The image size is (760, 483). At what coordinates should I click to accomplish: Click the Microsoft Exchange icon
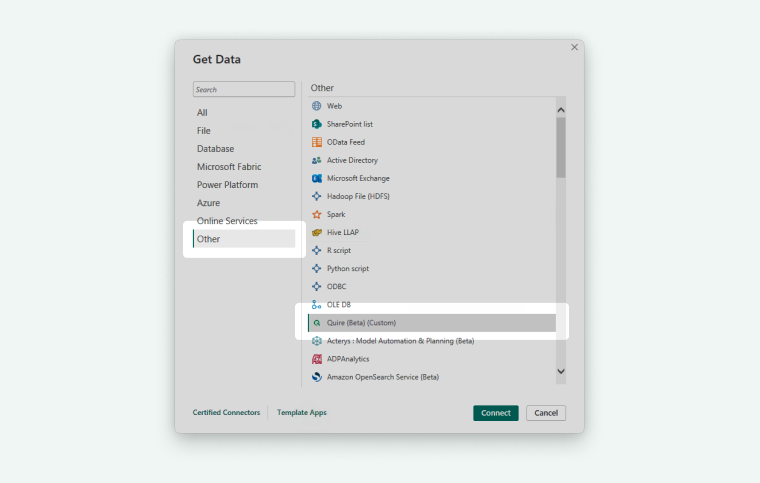coord(317,178)
